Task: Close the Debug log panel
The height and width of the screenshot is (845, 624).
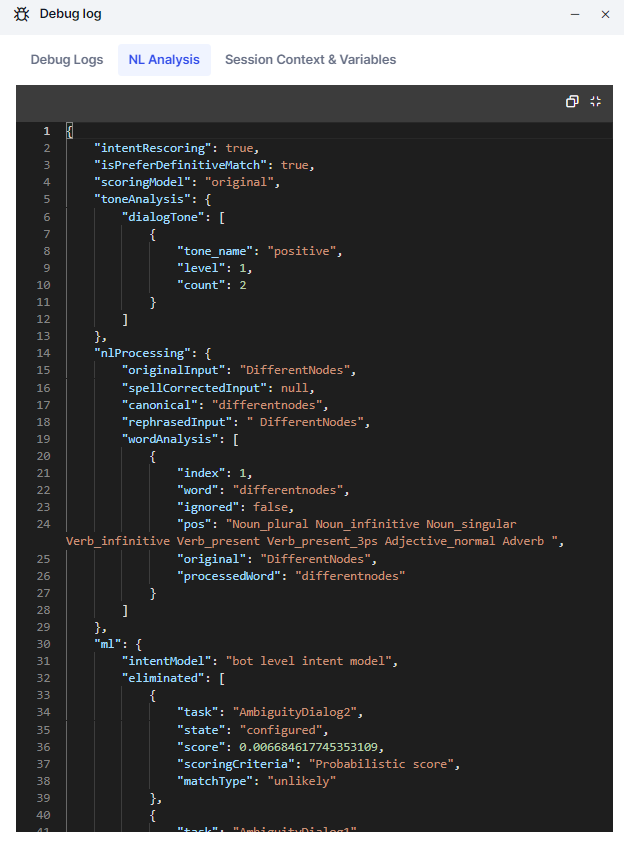Action: (605, 14)
